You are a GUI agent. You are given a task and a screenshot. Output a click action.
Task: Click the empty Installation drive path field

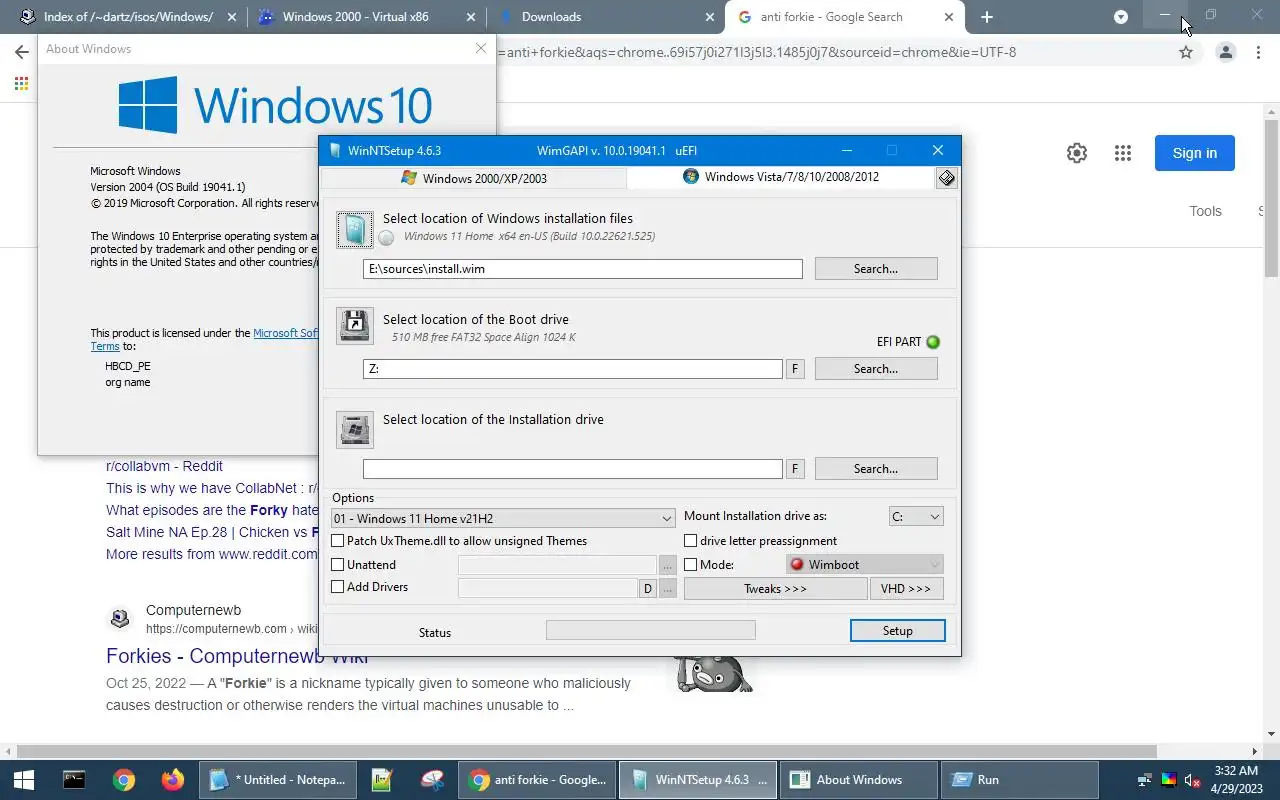pyautogui.click(x=573, y=469)
